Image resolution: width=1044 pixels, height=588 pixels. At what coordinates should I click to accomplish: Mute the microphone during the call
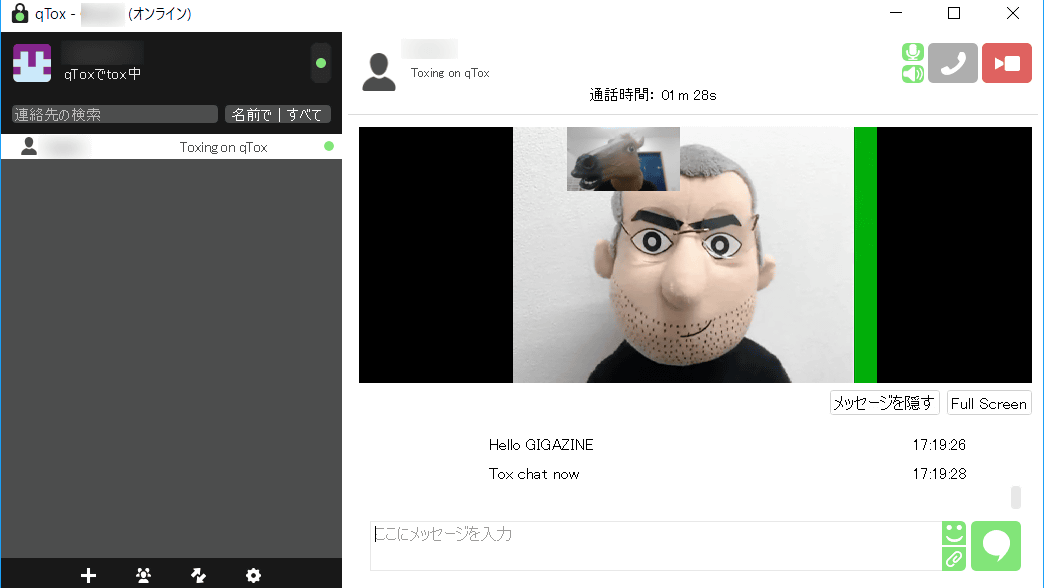point(913,52)
